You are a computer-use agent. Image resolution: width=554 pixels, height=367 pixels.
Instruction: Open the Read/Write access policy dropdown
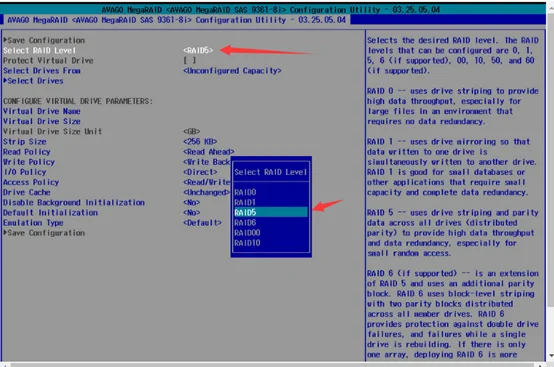coord(207,182)
